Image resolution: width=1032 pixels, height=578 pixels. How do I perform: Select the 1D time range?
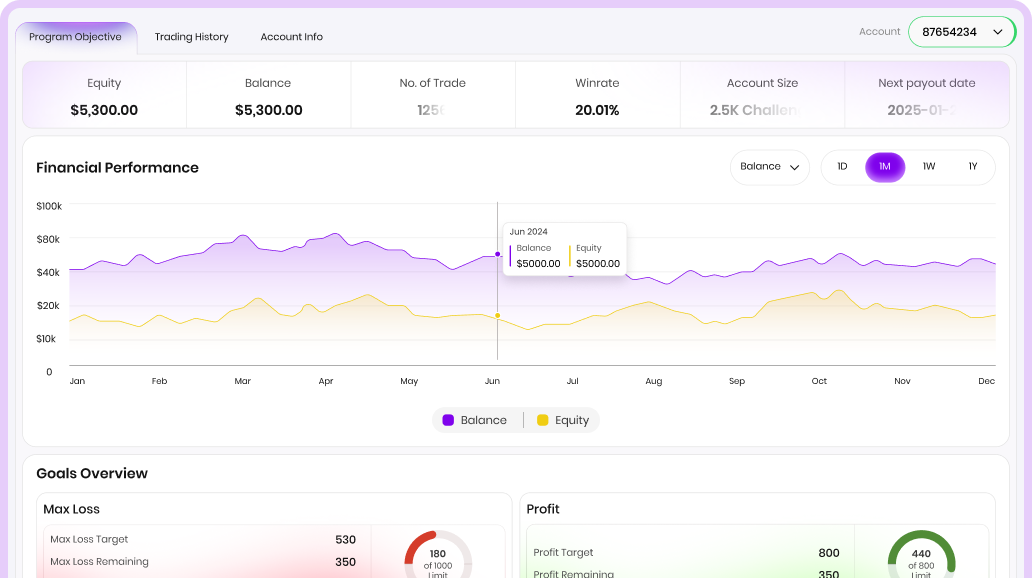(x=842, y=167)
